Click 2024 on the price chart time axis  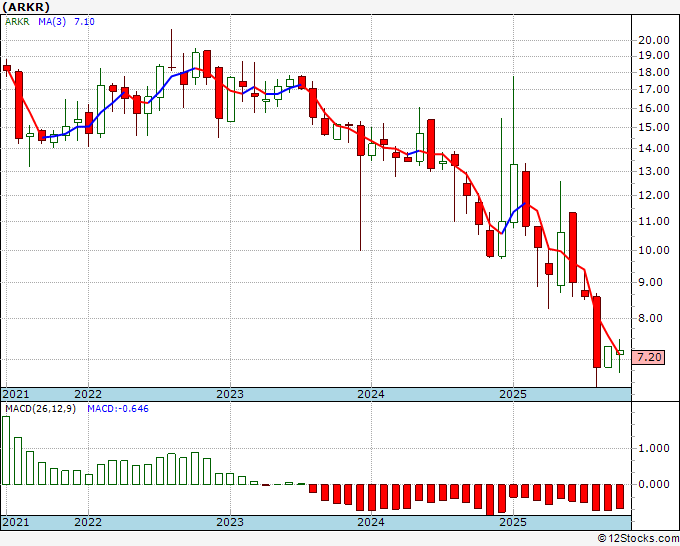[x=371, y=394]
